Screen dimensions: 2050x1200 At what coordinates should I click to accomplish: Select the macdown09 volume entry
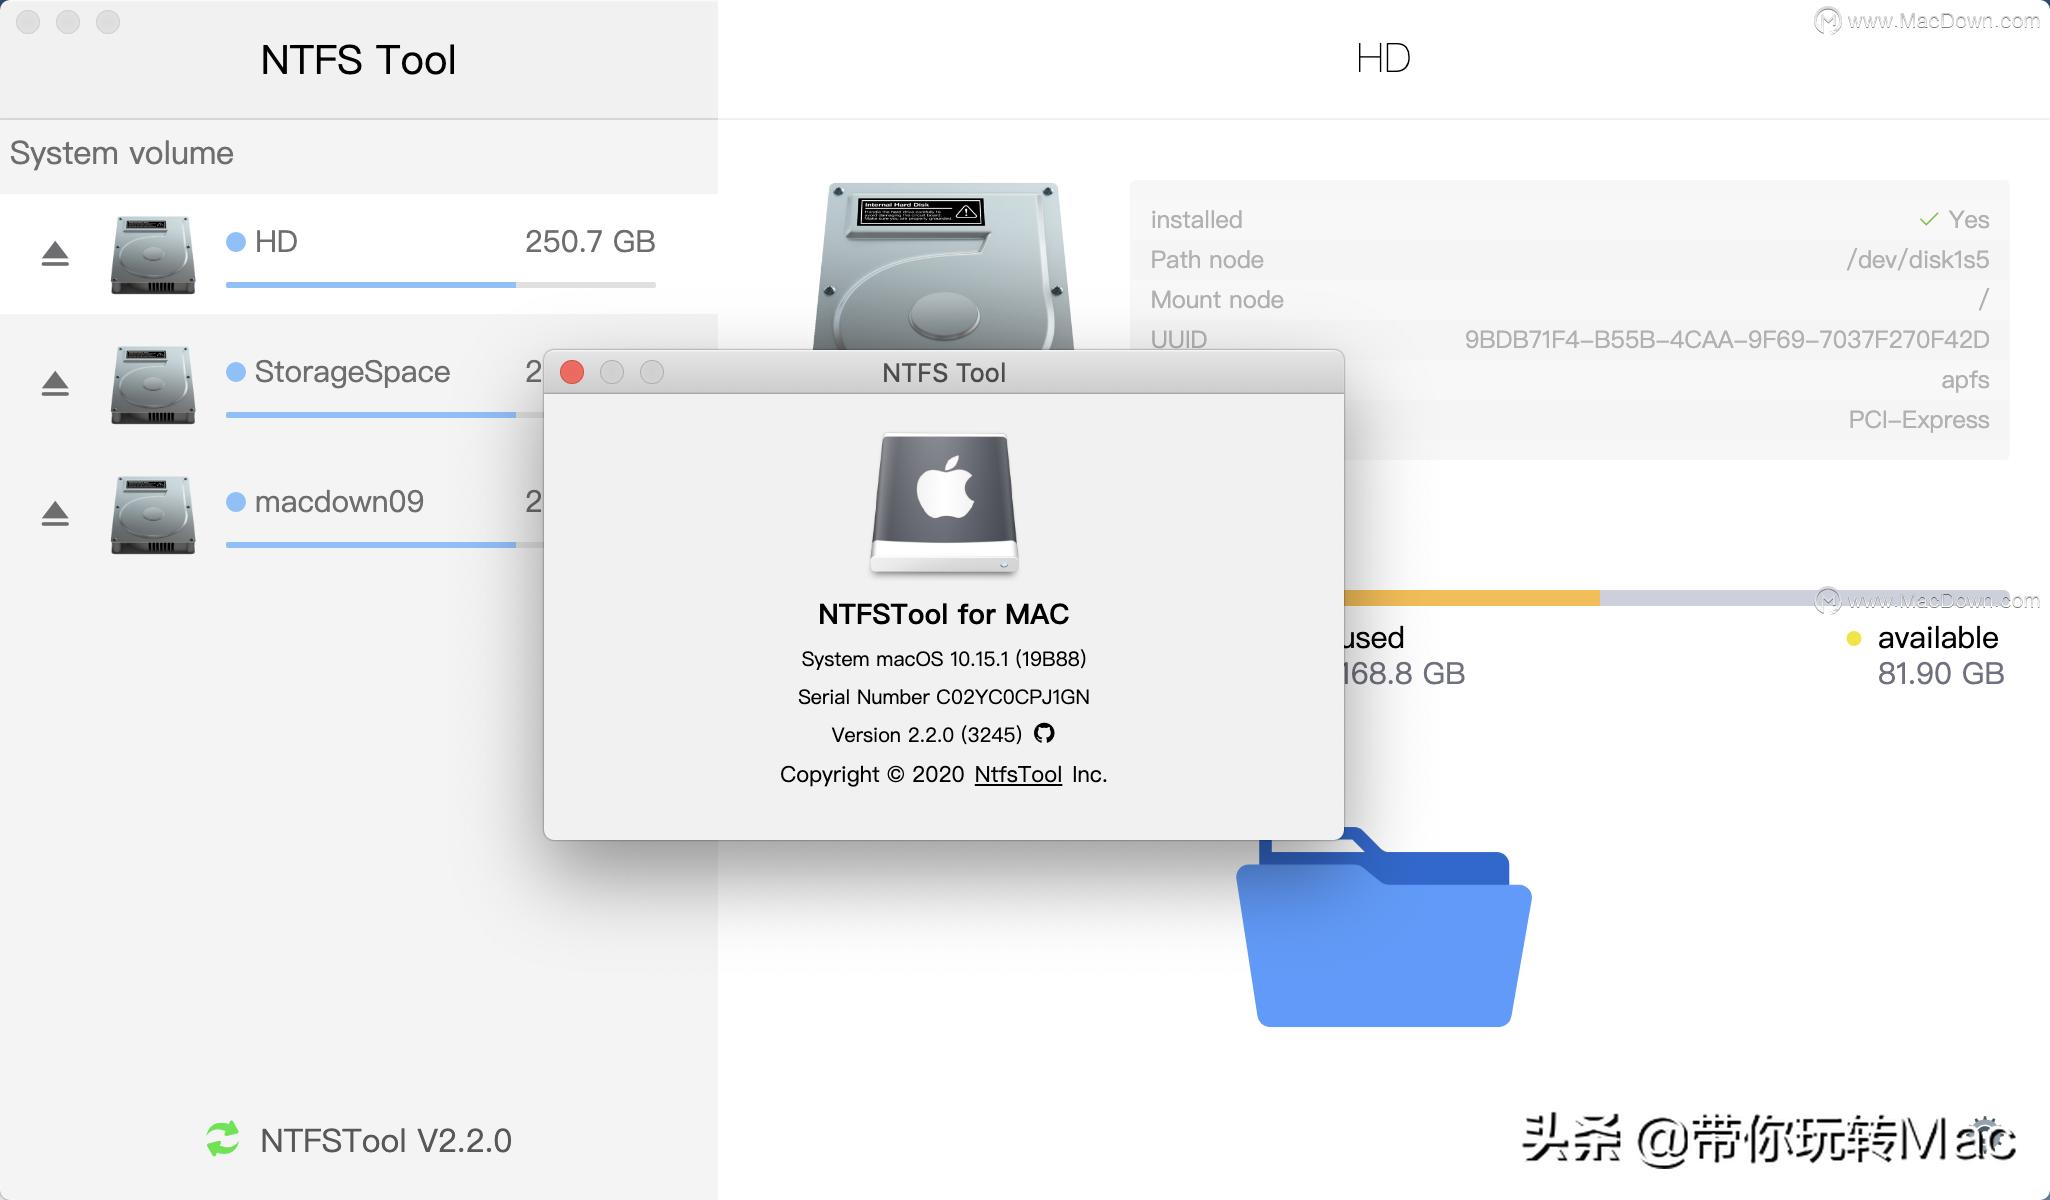[x=340, y=501]
